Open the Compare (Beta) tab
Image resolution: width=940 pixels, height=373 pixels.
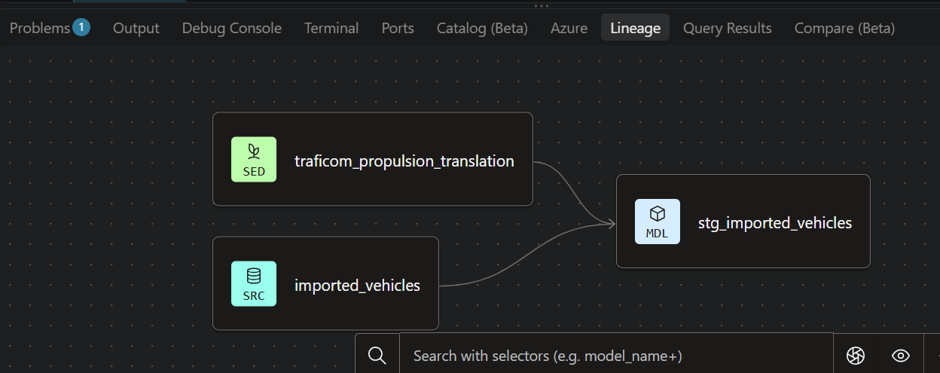pos(844,28)
